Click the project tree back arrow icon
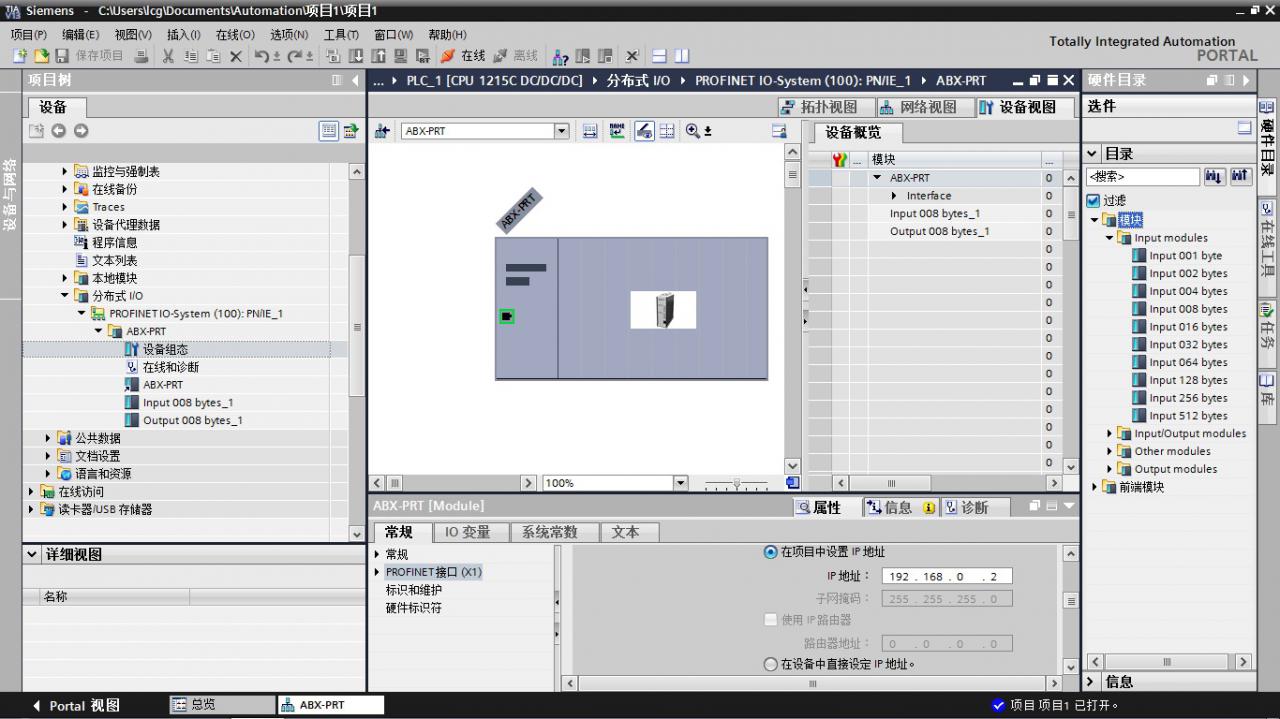1280x719 pixels. click(x=59, y=131)
